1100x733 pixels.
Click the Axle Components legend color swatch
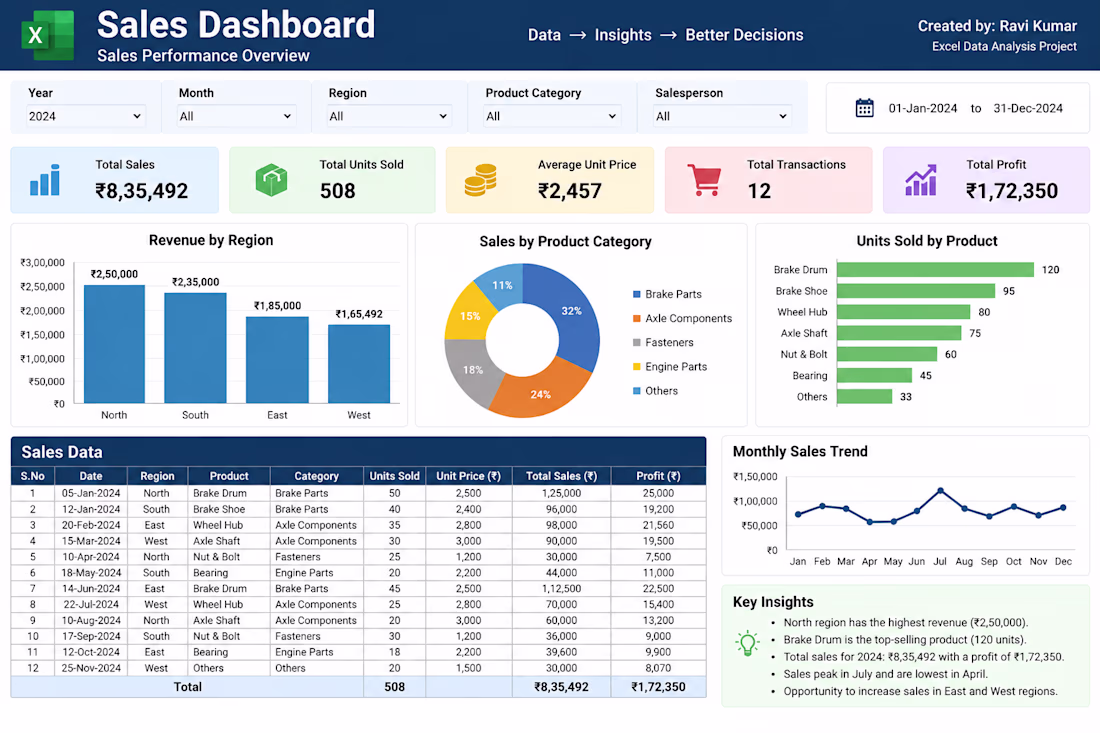pyautogui.click(x=636, y=318)
